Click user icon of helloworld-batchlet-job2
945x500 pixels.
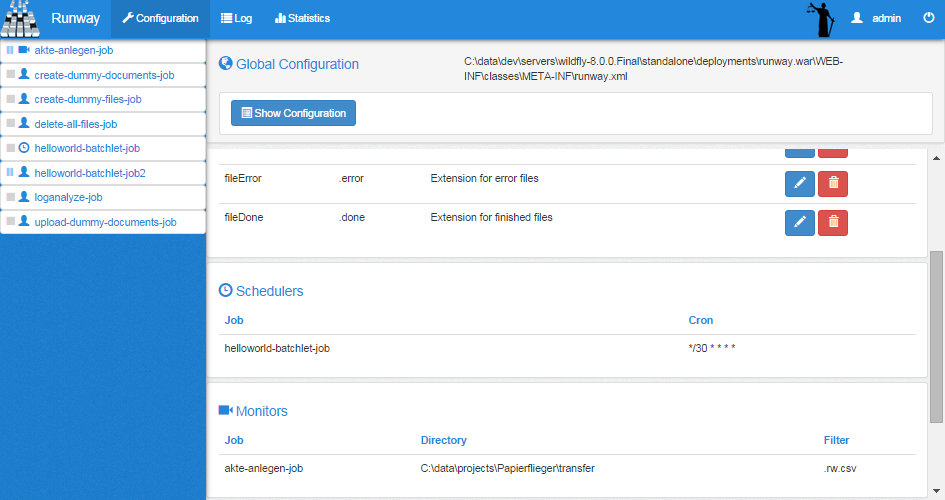pos(24,172)
